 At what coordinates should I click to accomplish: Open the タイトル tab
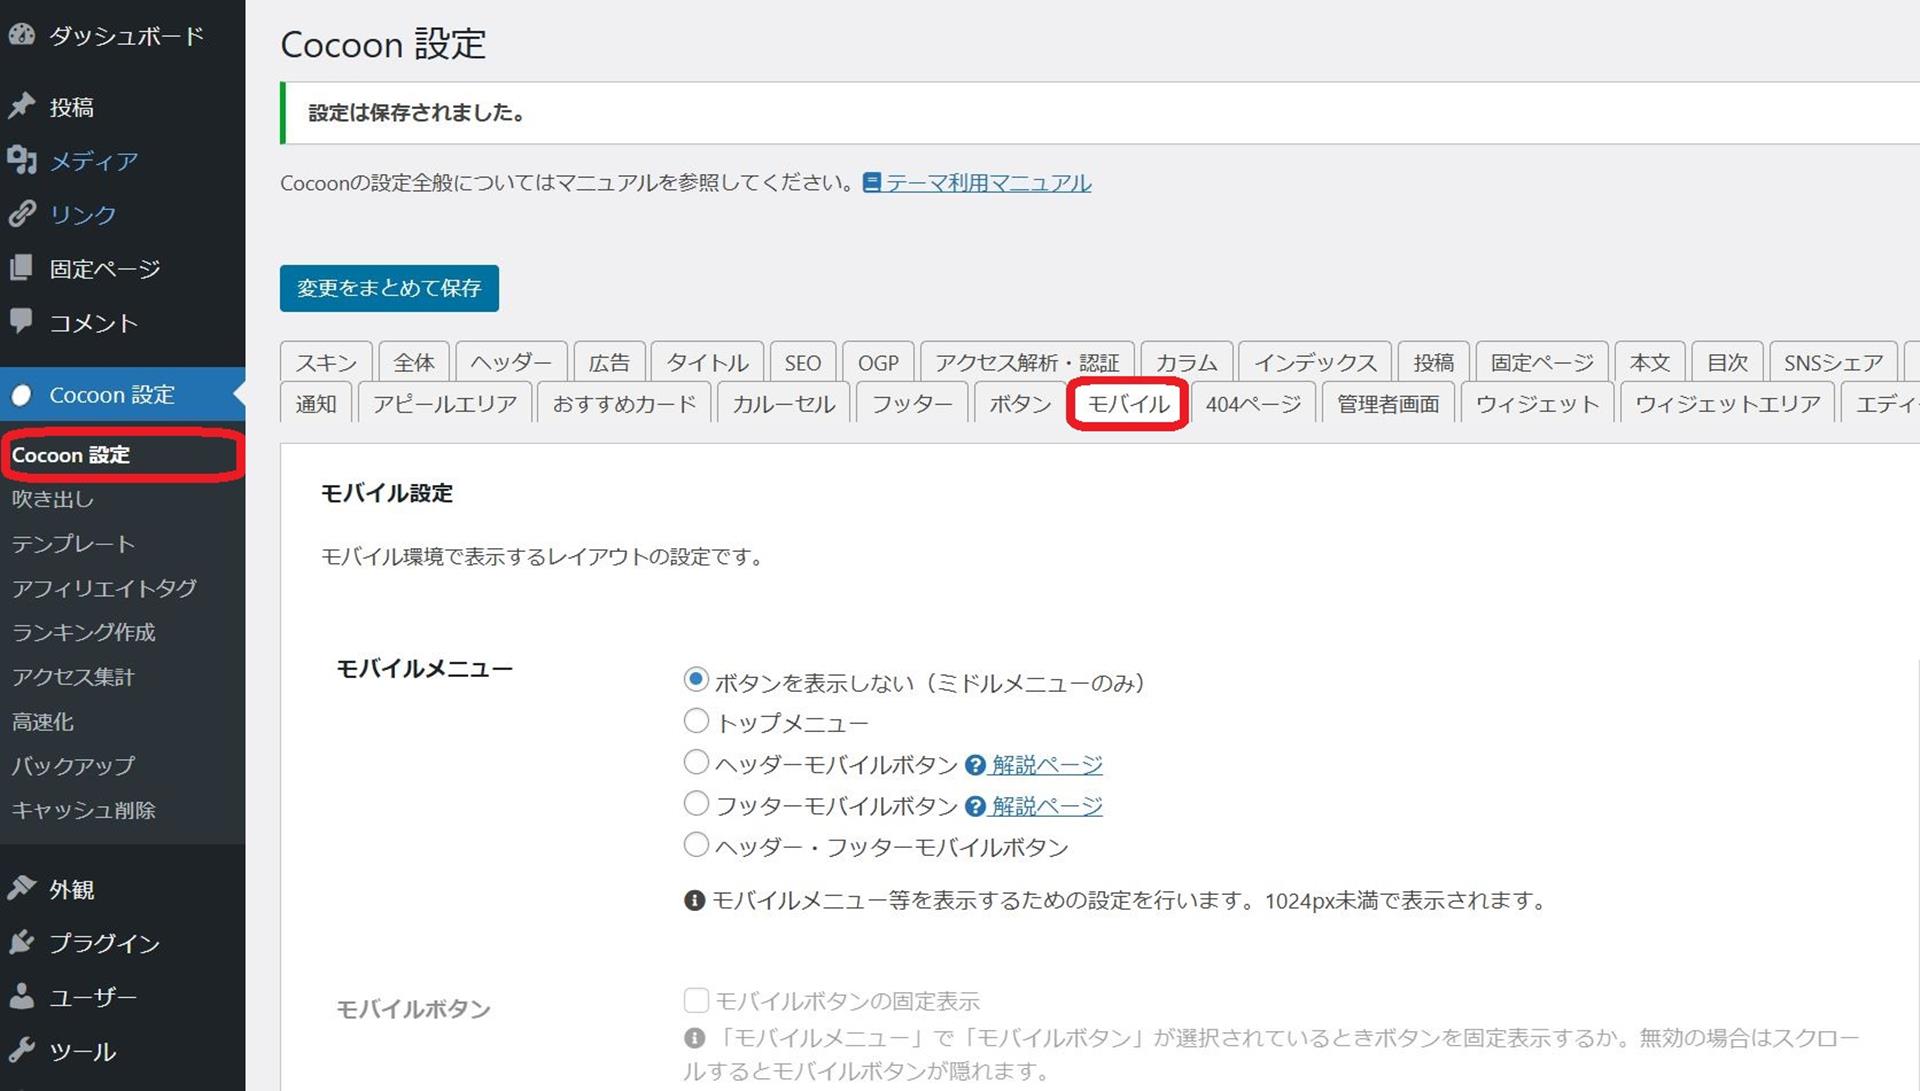click(x=707, y=362)
